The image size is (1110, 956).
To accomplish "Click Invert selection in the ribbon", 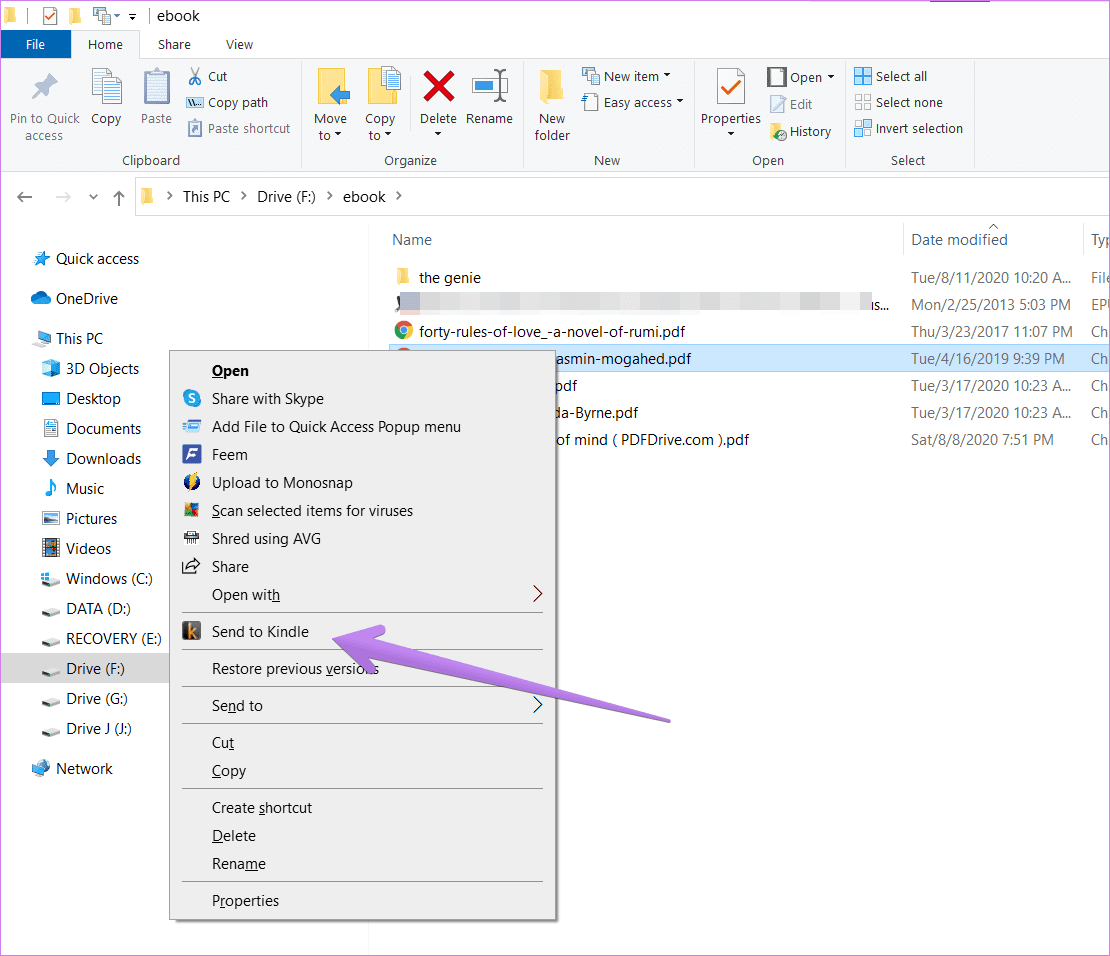I will (x=908, y=128).
